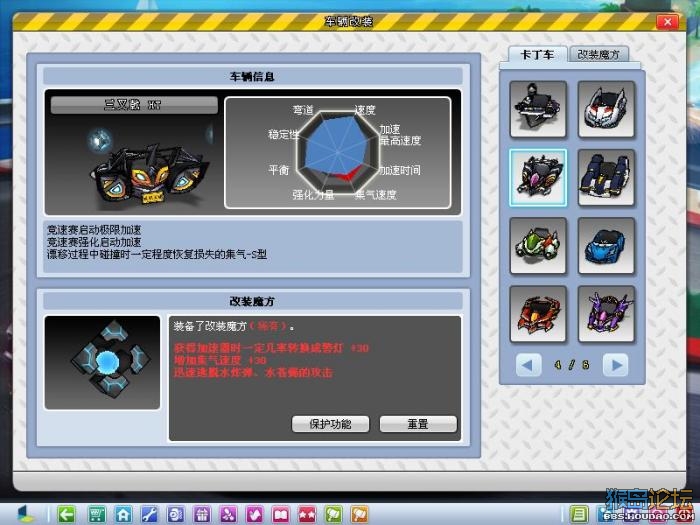
Task: Click the computer icon at toolbar start
Action: tap(26, 514)
